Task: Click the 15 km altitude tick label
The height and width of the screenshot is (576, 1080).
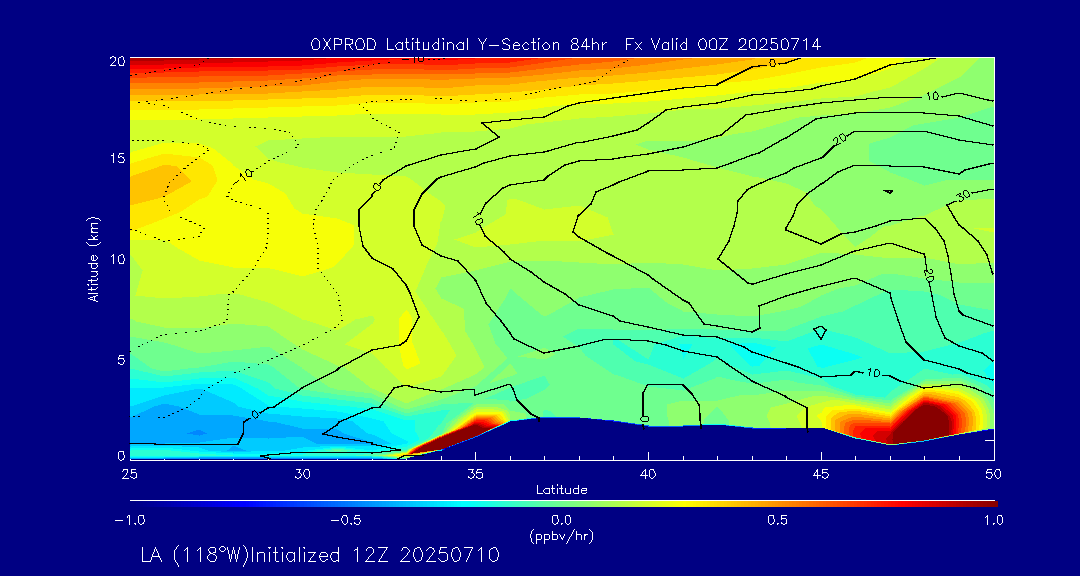Action: click(x=117, y=158)
